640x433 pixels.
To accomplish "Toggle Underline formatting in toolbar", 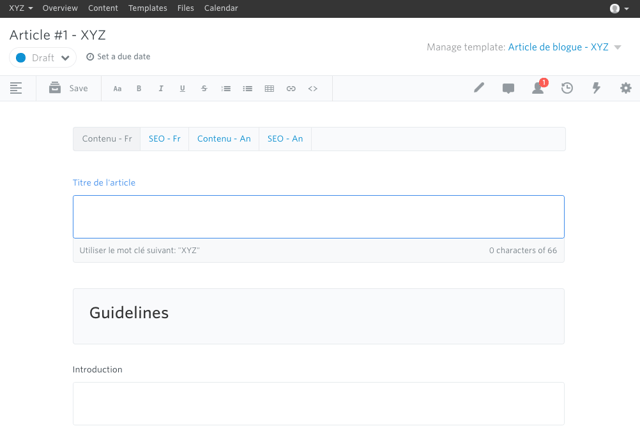I will (x=182, y=89).
